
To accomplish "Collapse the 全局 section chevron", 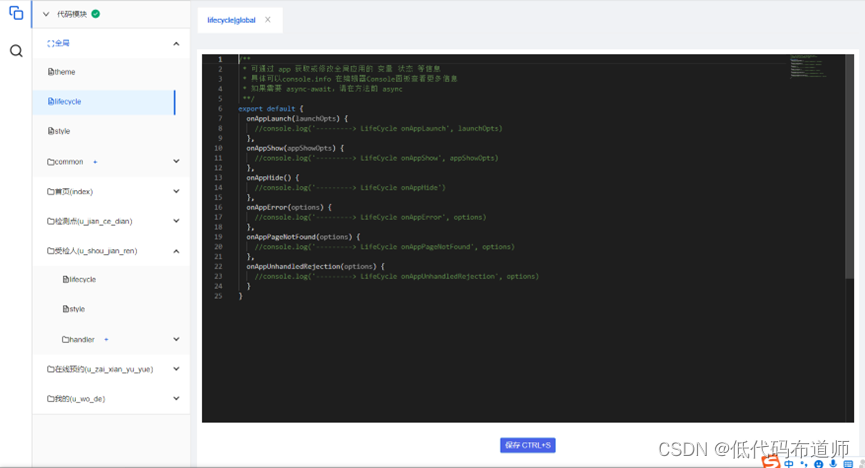I will tap(176, 44).
